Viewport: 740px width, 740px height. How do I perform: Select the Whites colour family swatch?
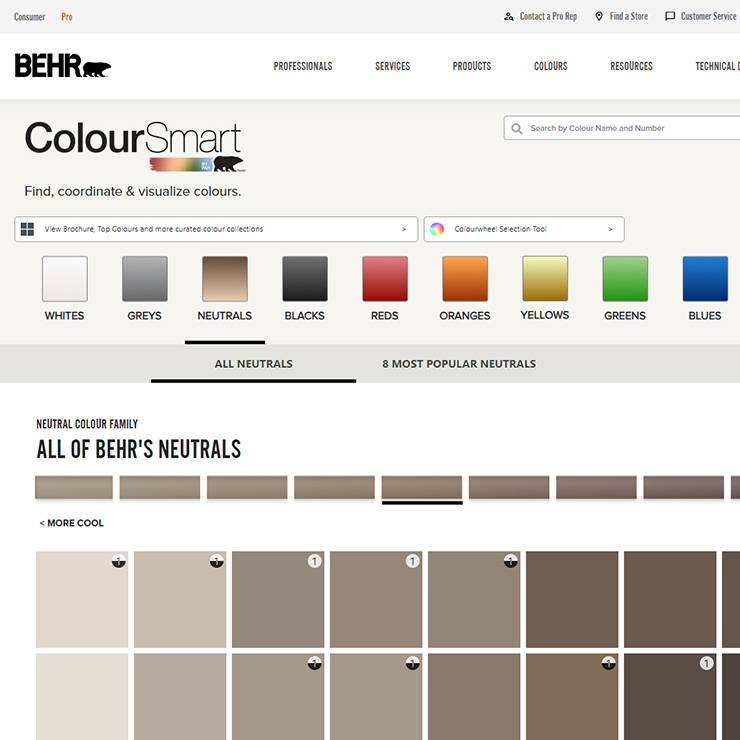point(65,278)
